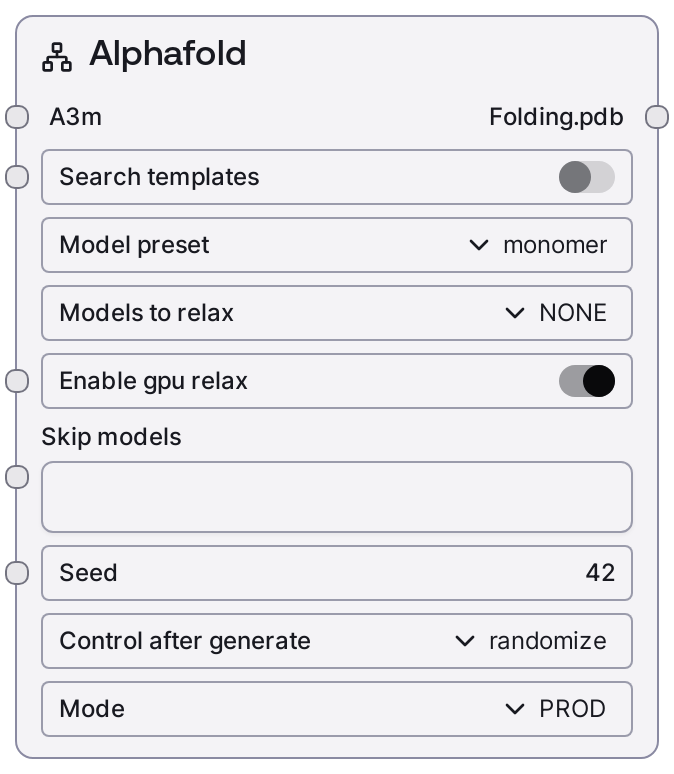Toggle the Search templates switch on

point(586,177)
